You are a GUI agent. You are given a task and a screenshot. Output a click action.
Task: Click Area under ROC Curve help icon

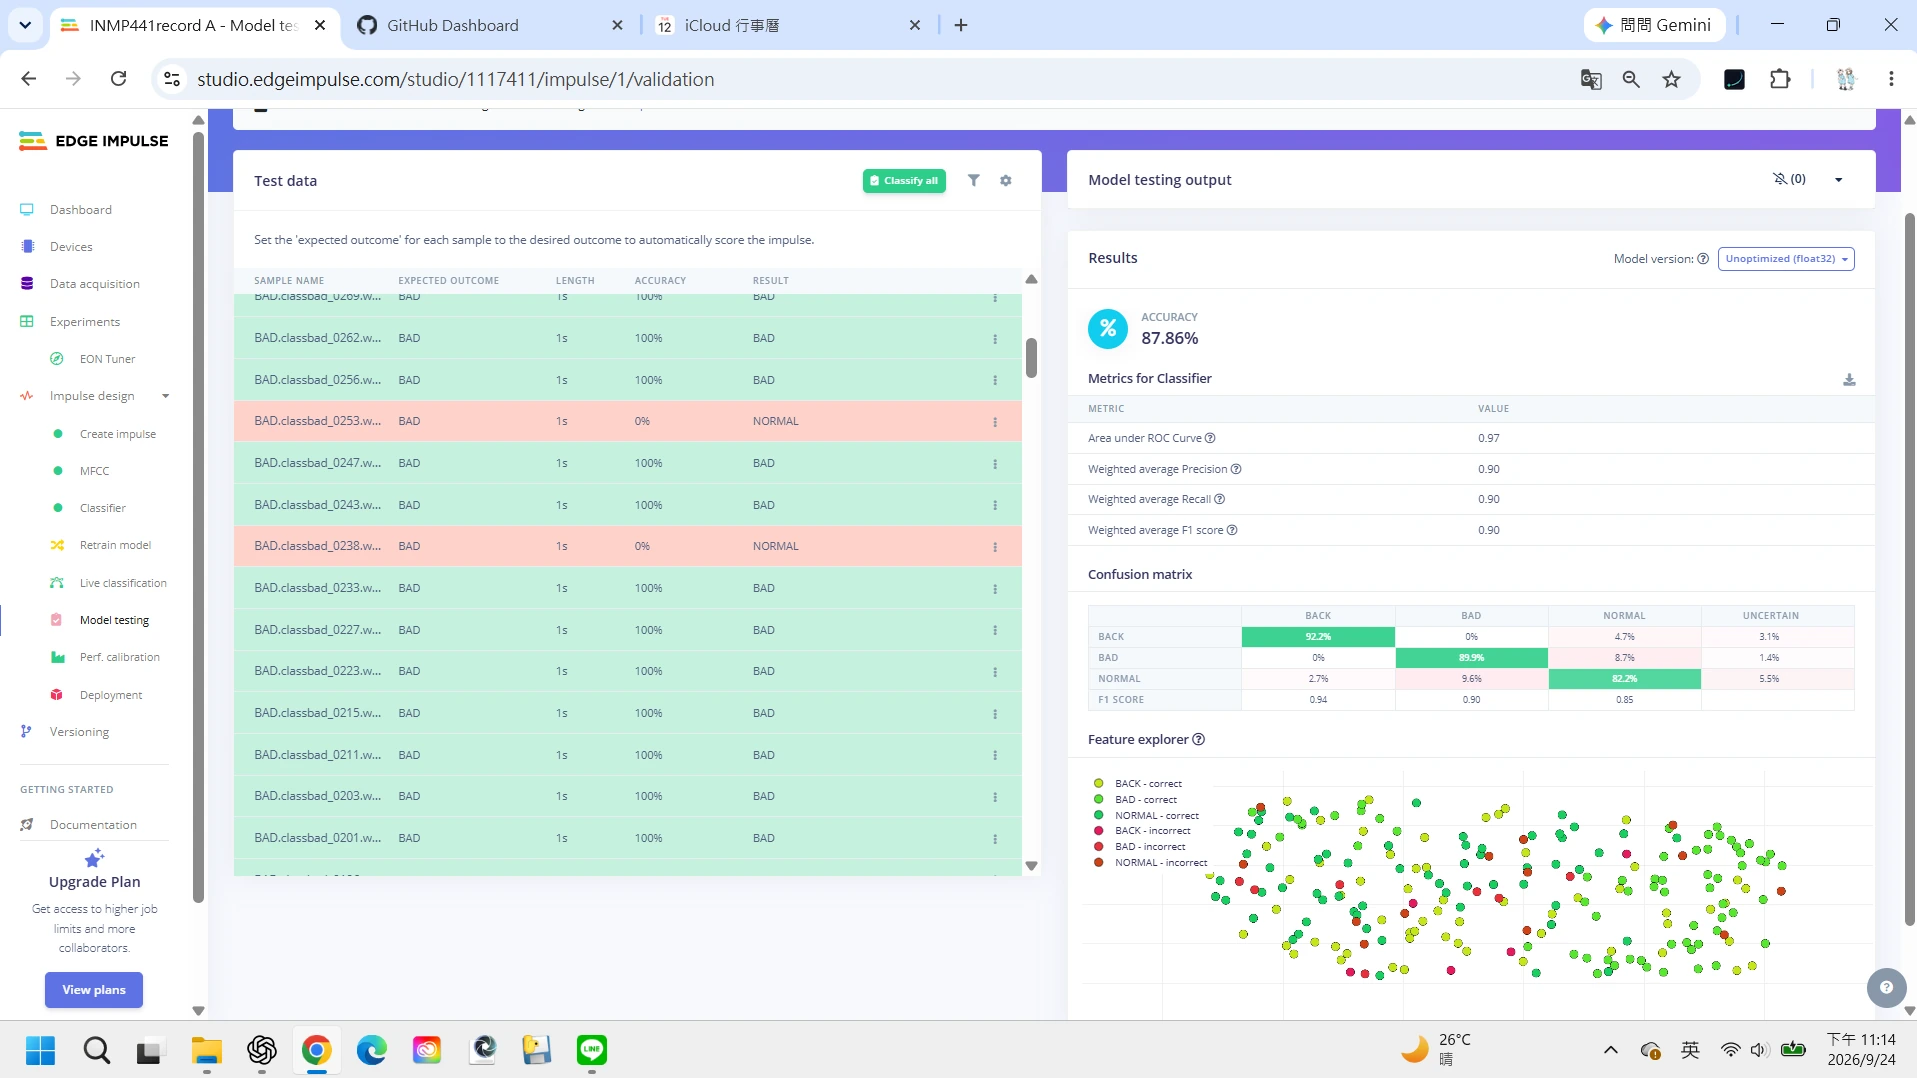1210,438
